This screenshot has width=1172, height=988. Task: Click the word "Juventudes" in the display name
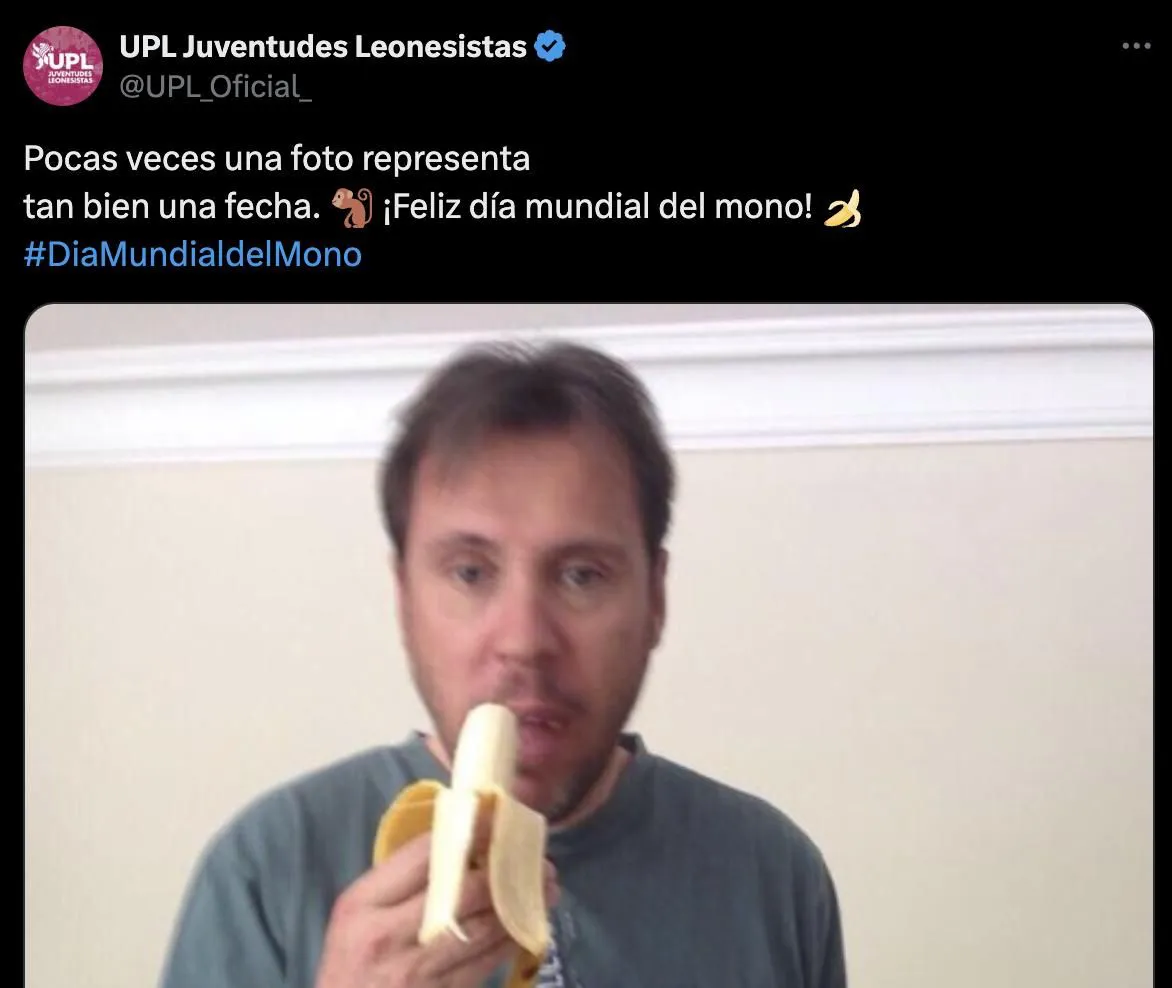coord(265,46)
